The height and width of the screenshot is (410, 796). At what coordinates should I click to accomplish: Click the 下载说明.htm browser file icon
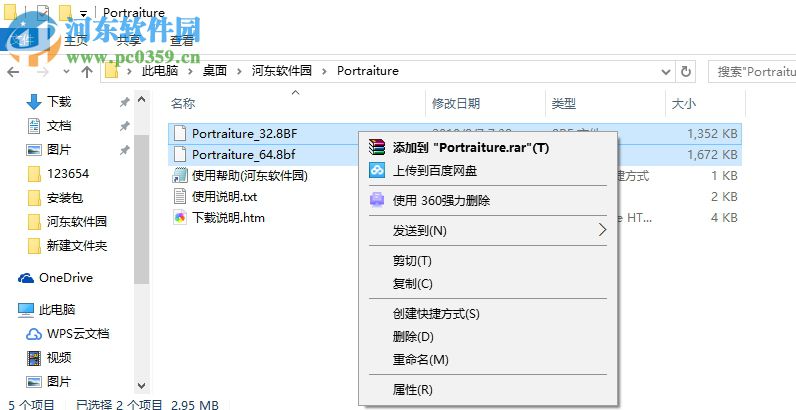(180, 218)
